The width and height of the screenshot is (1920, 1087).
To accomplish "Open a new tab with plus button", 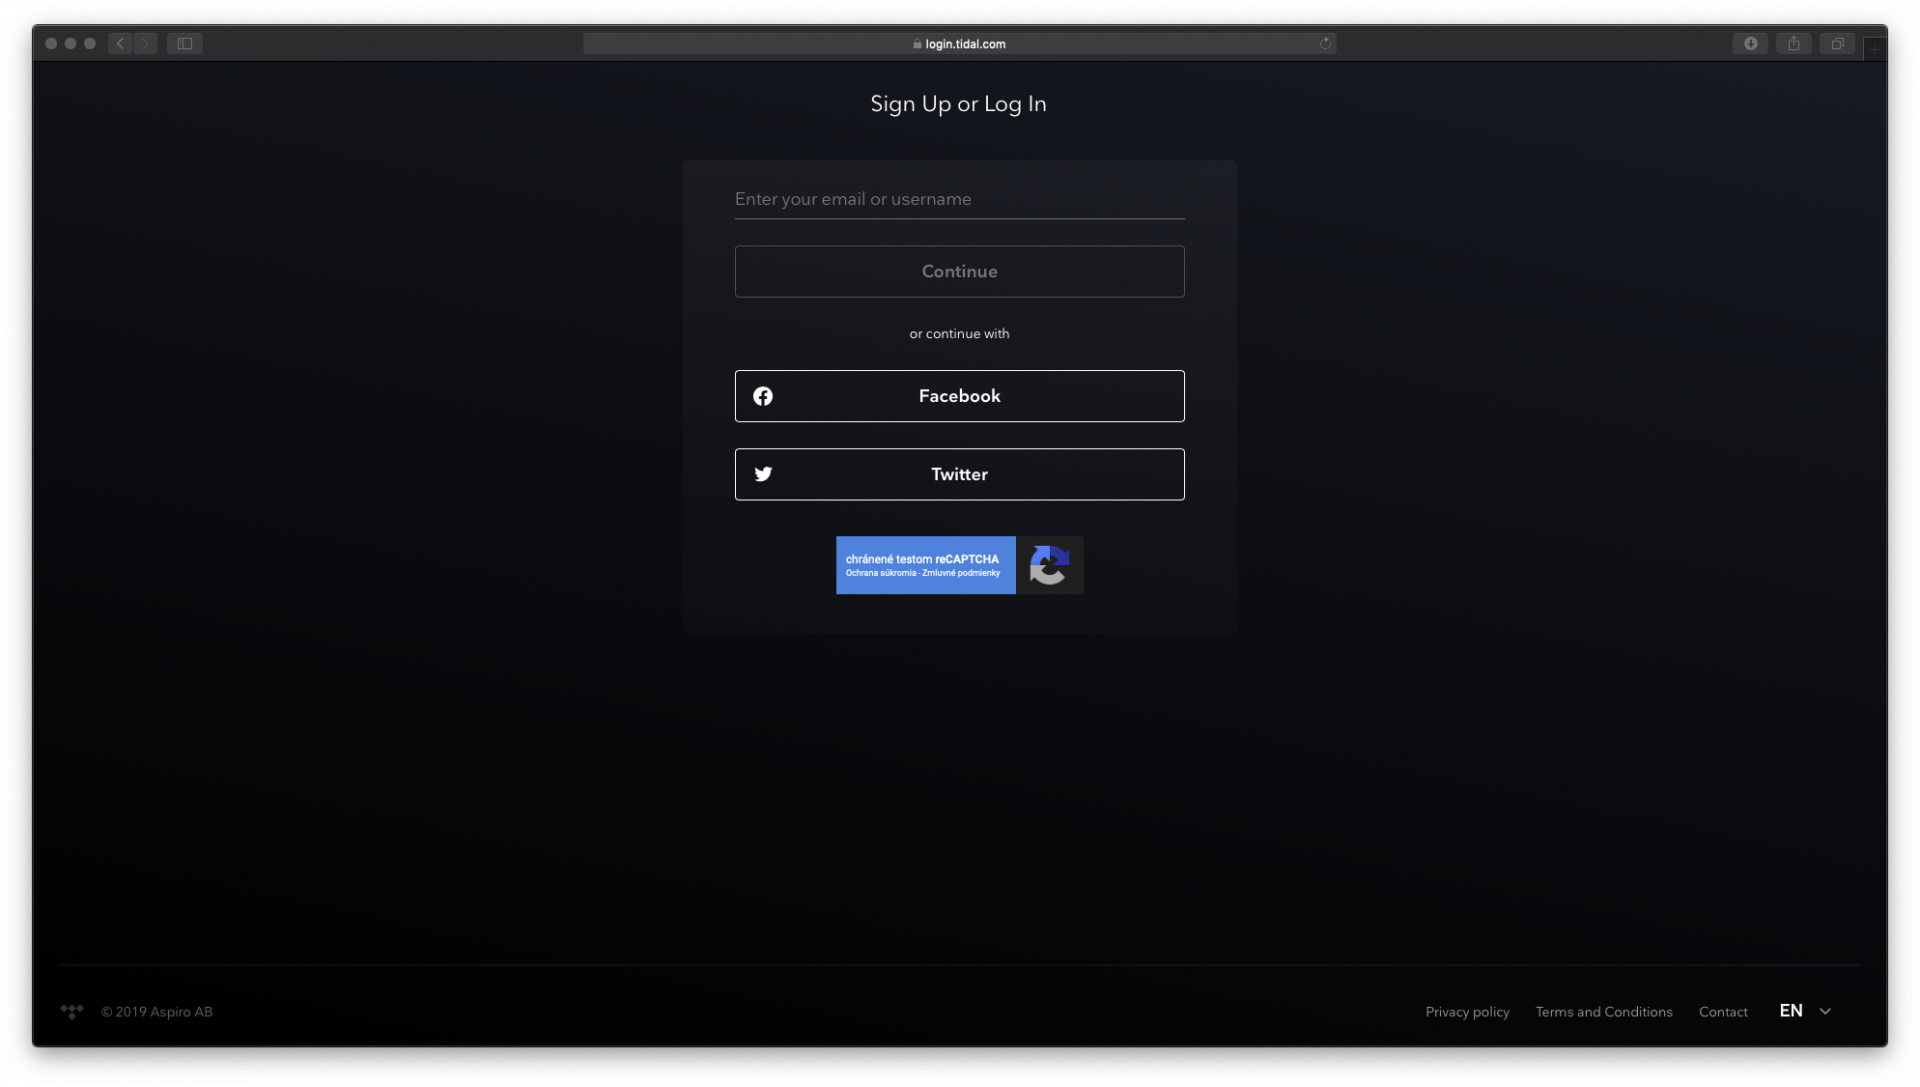I will [x=1875, y=49].
